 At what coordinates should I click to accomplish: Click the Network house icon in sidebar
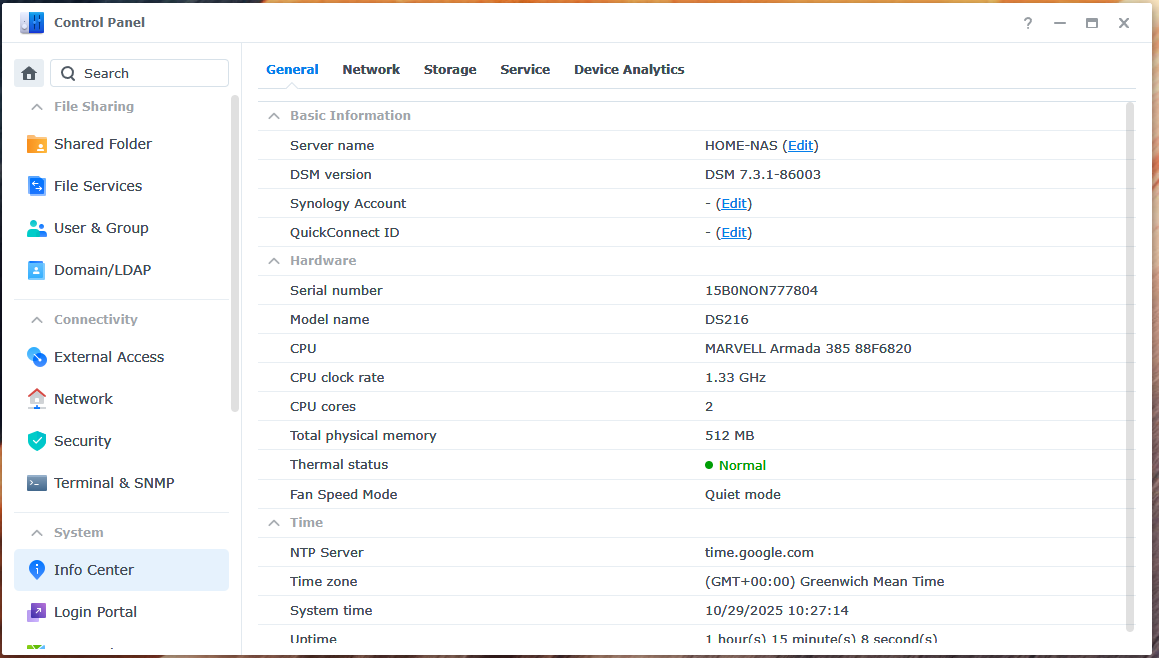click(x=36, y=399)
